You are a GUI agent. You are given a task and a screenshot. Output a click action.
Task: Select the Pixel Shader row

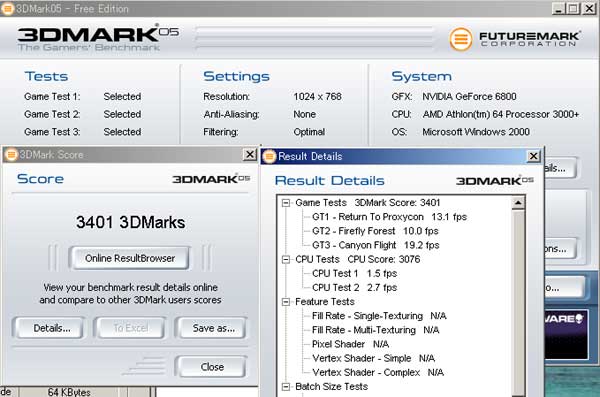(x=351, y=345)
